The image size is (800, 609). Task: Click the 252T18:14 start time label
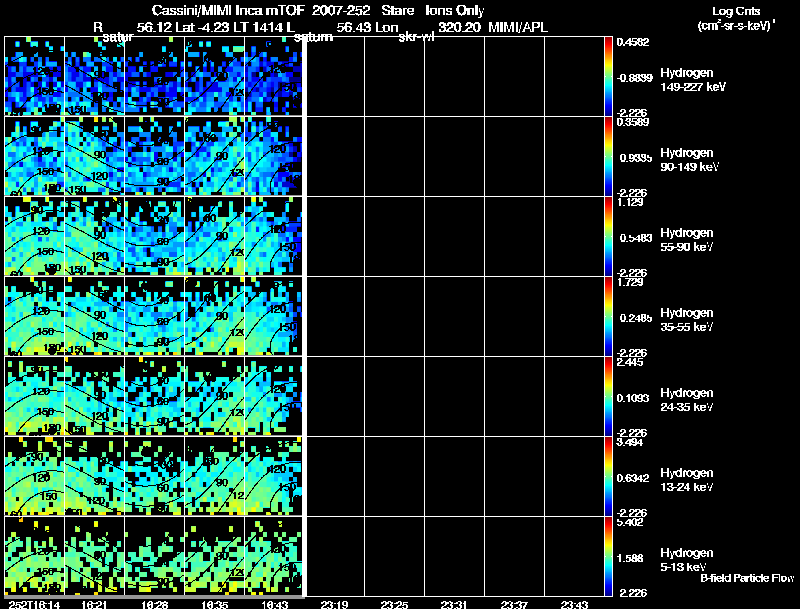coord(31,604)
